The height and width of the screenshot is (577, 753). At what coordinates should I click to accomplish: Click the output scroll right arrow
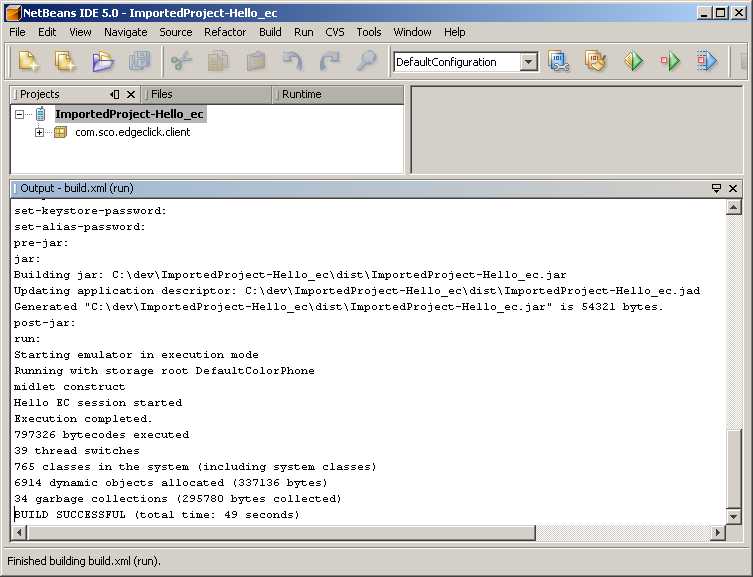pyautogui.click(x=717, y=532)
